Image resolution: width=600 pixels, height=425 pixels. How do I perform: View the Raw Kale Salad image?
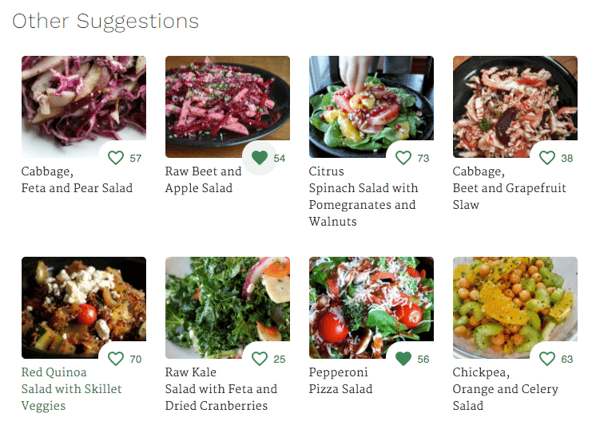[x=215, y=300]
